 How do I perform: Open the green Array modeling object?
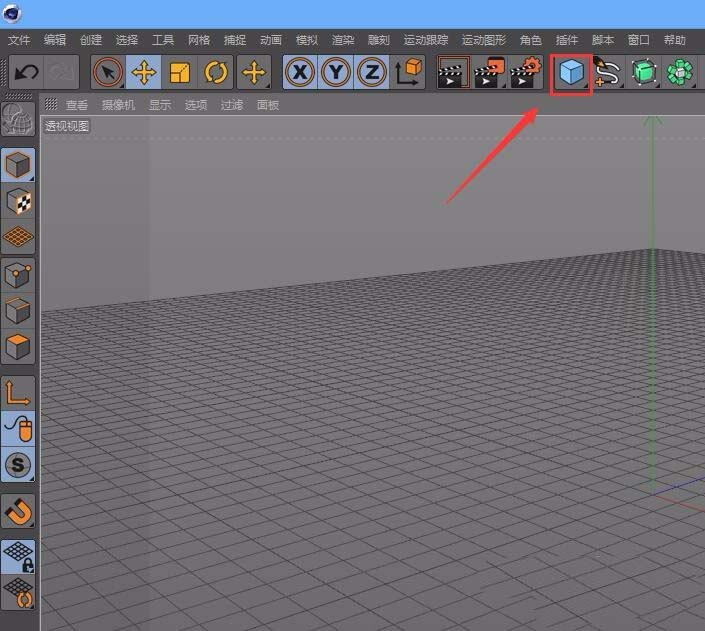coord(679,72)
